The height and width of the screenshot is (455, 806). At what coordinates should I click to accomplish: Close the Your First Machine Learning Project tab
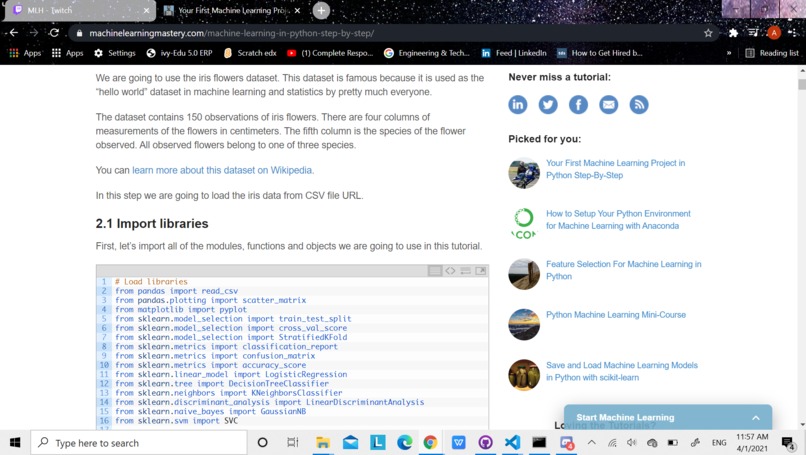tap(297, 10)
